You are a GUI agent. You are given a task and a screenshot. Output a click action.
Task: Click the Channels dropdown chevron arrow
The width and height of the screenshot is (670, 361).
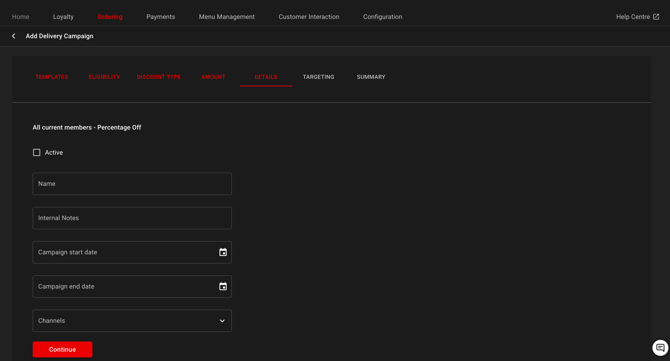point(222,321)
